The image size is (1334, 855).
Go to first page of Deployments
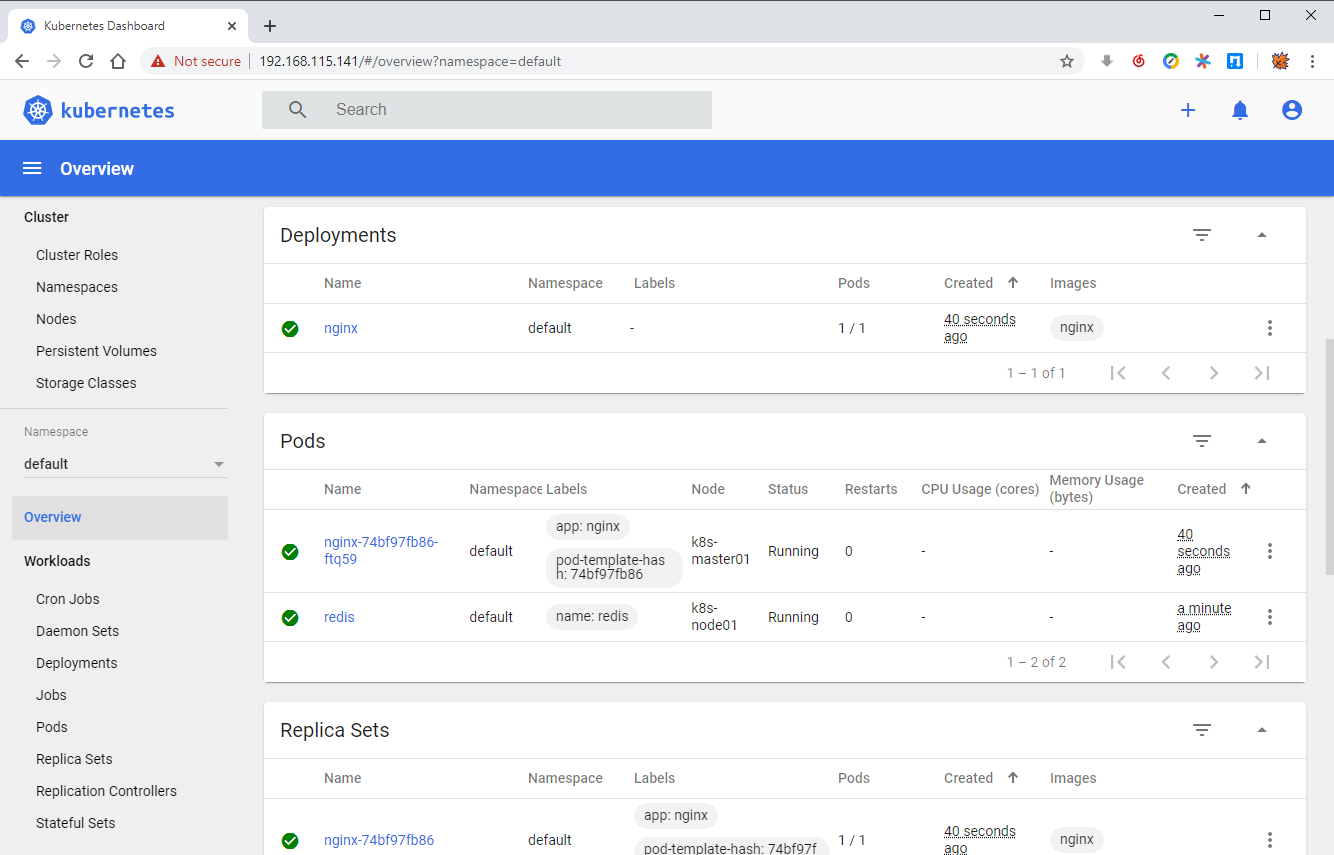[1118, 373]
